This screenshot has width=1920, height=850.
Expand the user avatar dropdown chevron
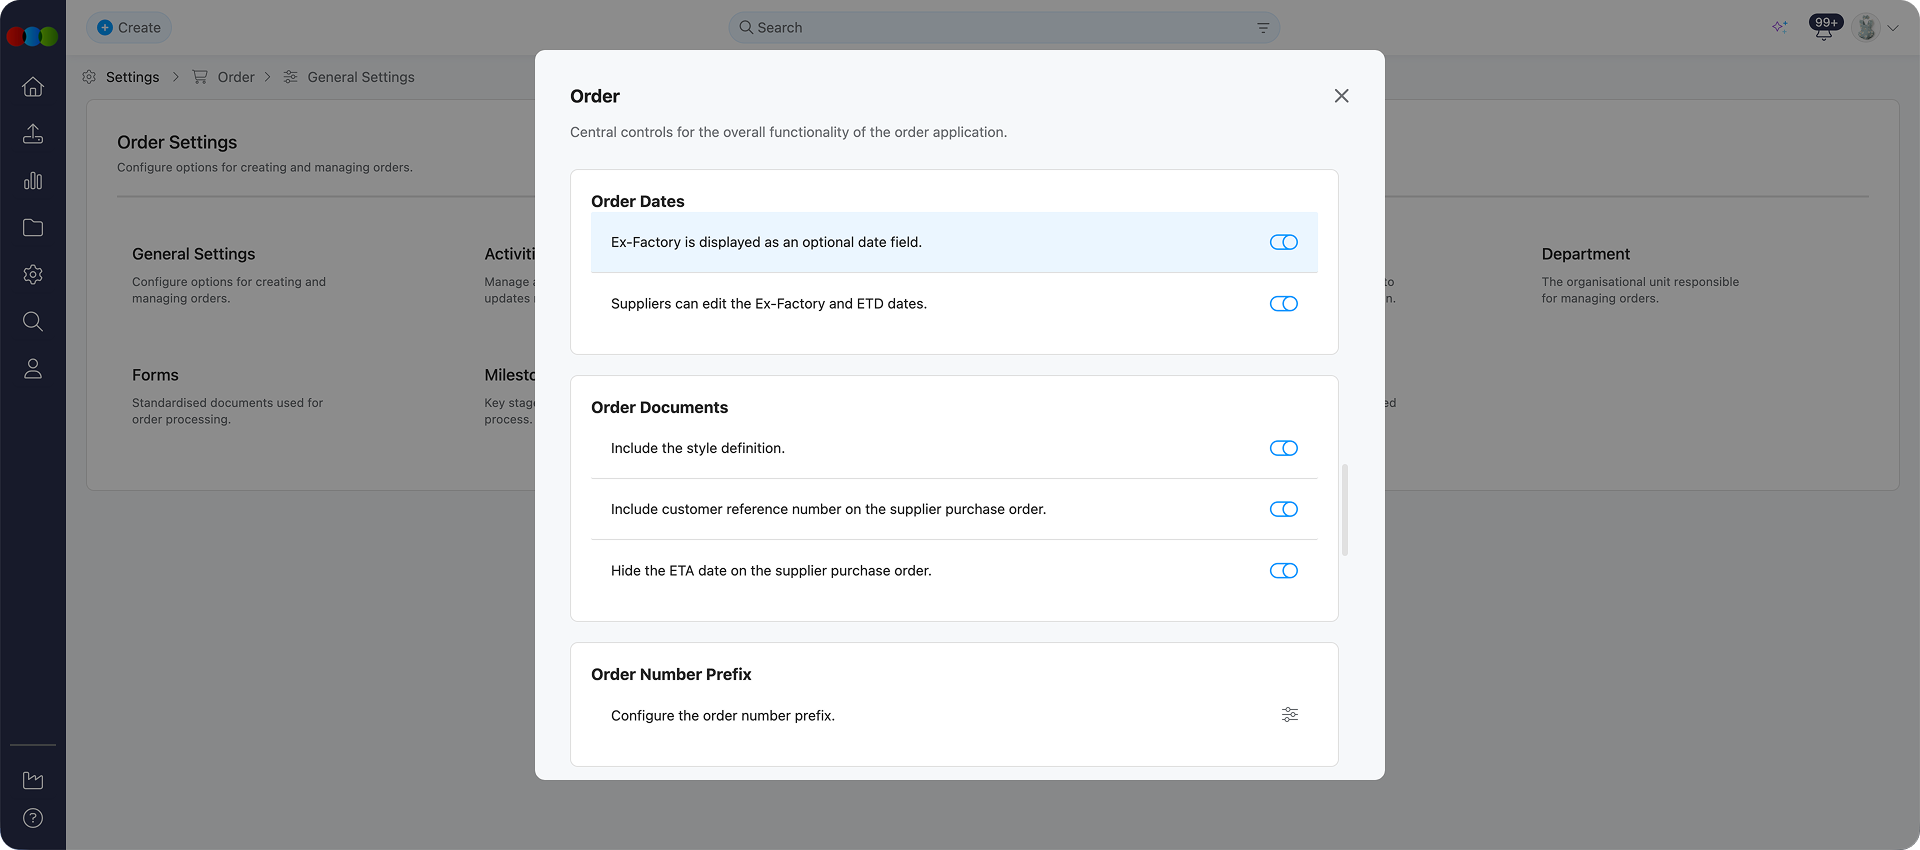(1893, 28)
